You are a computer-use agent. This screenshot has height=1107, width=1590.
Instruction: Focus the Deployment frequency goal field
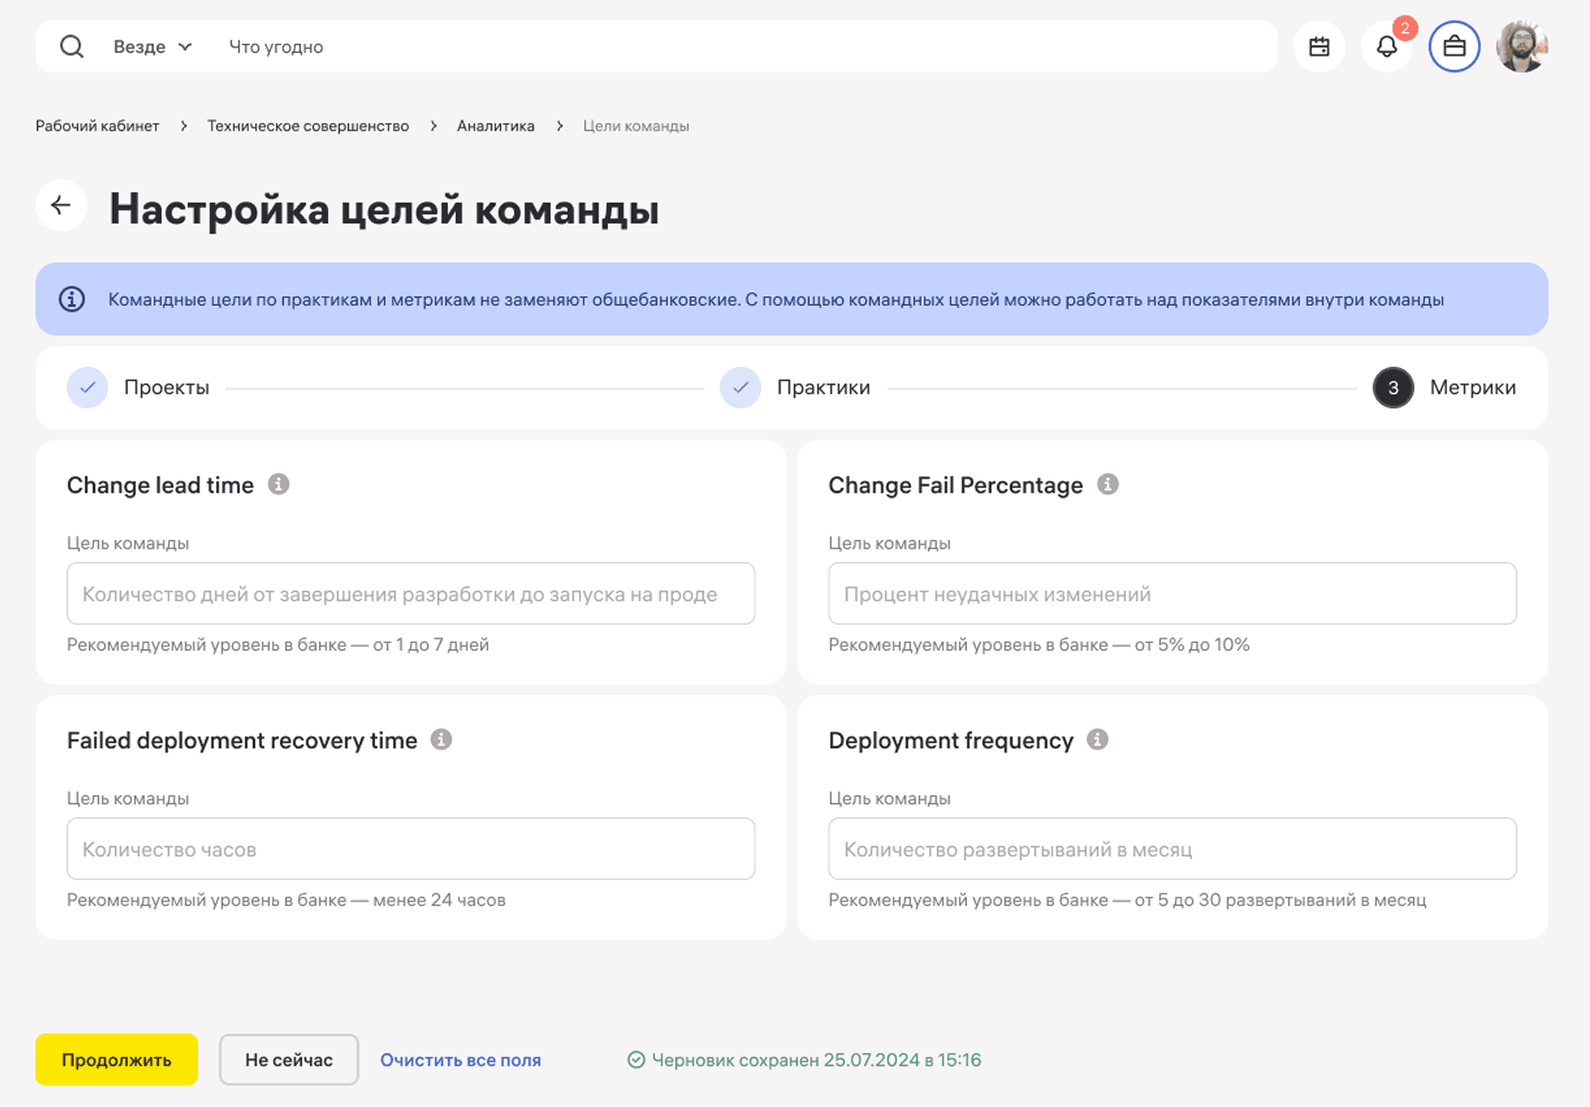click(1171, 849)
